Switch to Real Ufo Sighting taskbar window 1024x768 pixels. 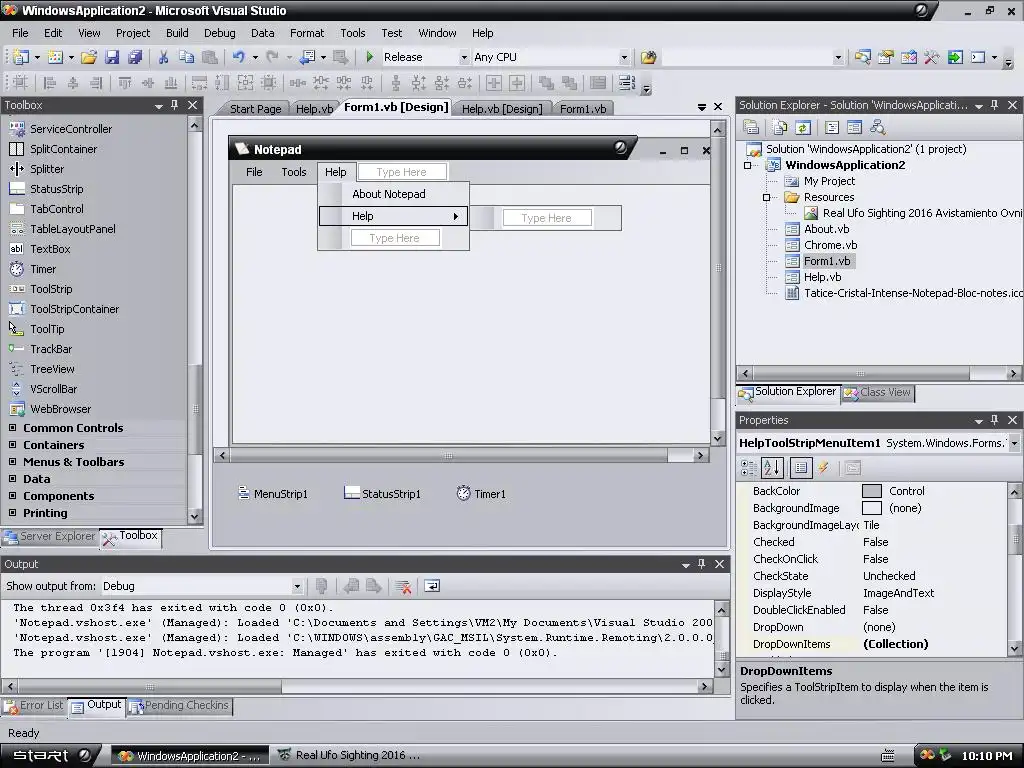coord(349,756)
